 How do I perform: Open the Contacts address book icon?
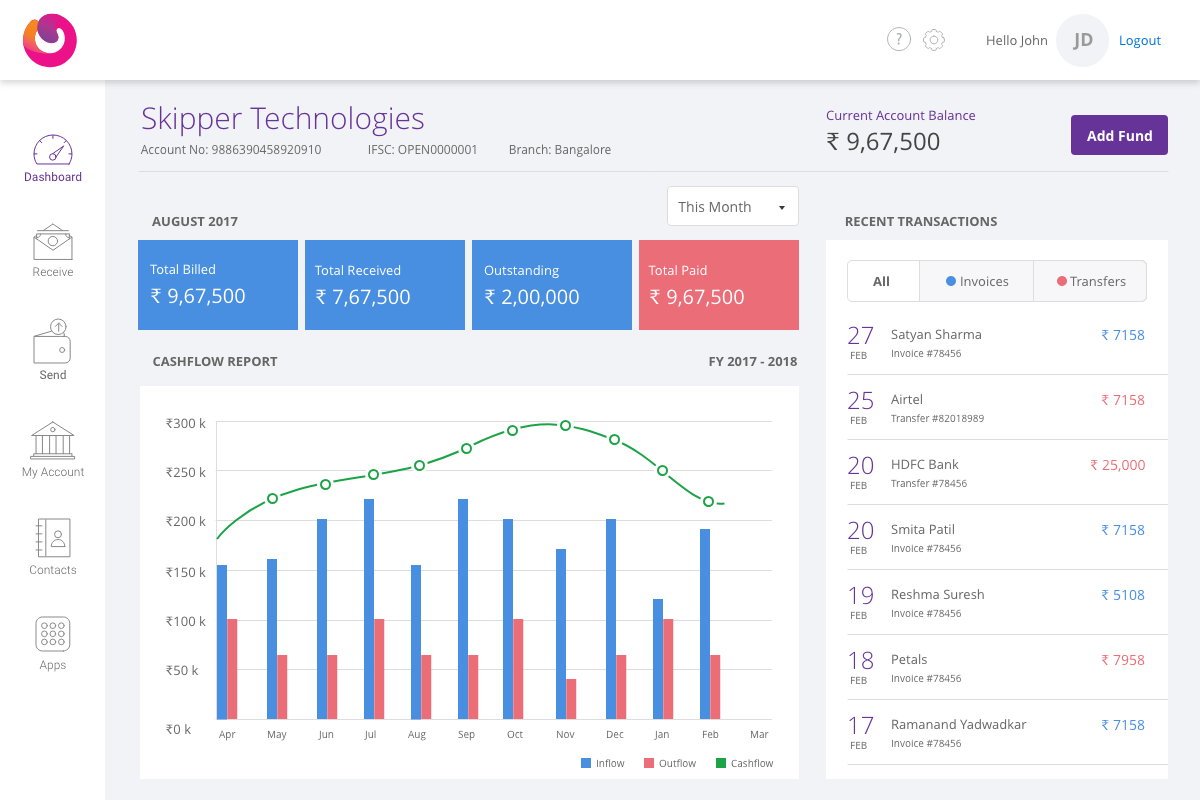pos(53,538)
